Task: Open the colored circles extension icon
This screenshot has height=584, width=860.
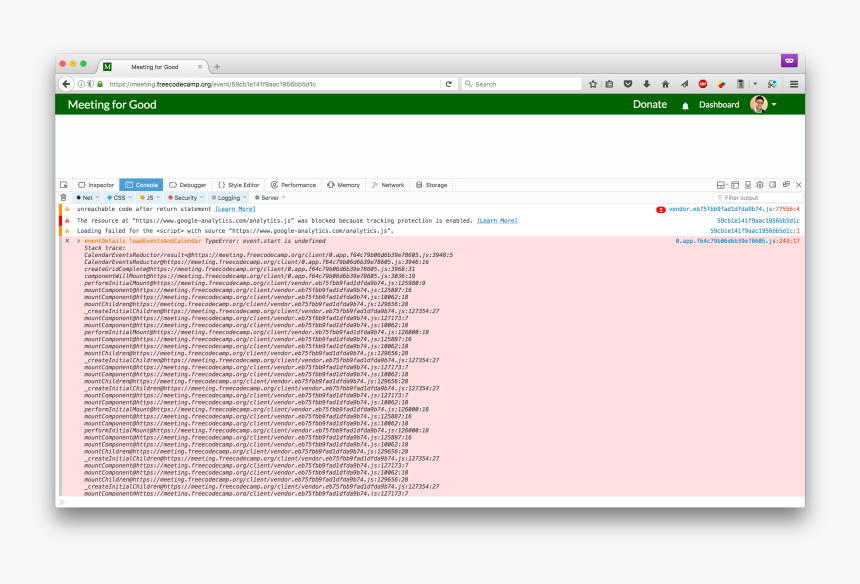Action: coord(721,84)
